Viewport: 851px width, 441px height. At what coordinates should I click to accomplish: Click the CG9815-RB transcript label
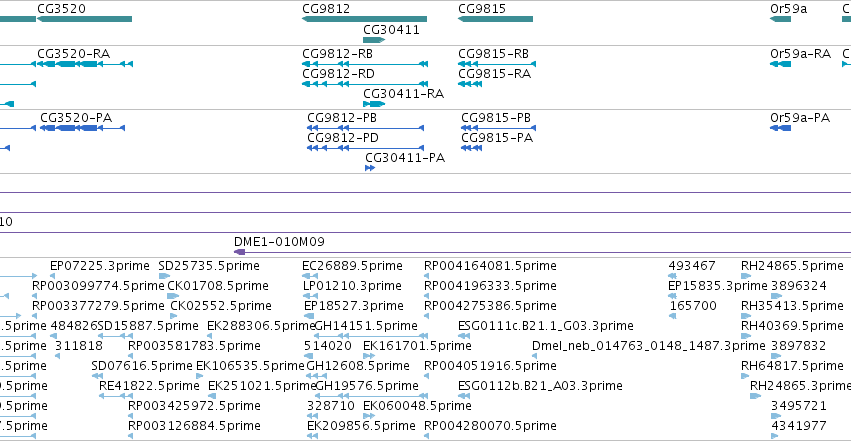click(493, 54)
